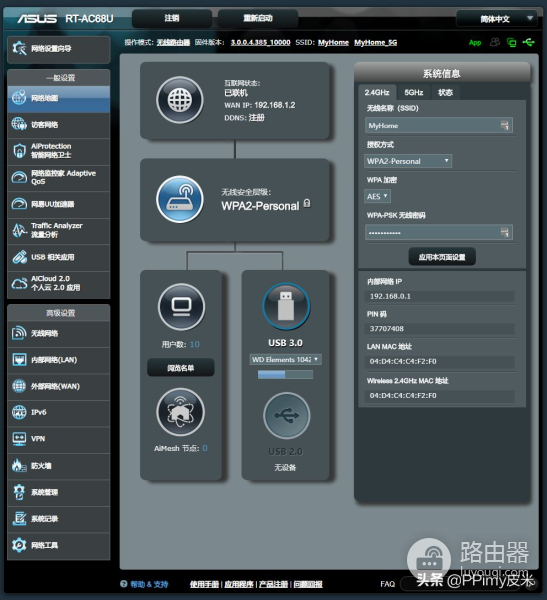The width and height of the screenshot is (547, 600).
Task: Switch to the 5GHz tab
Action: coord(414,93)
